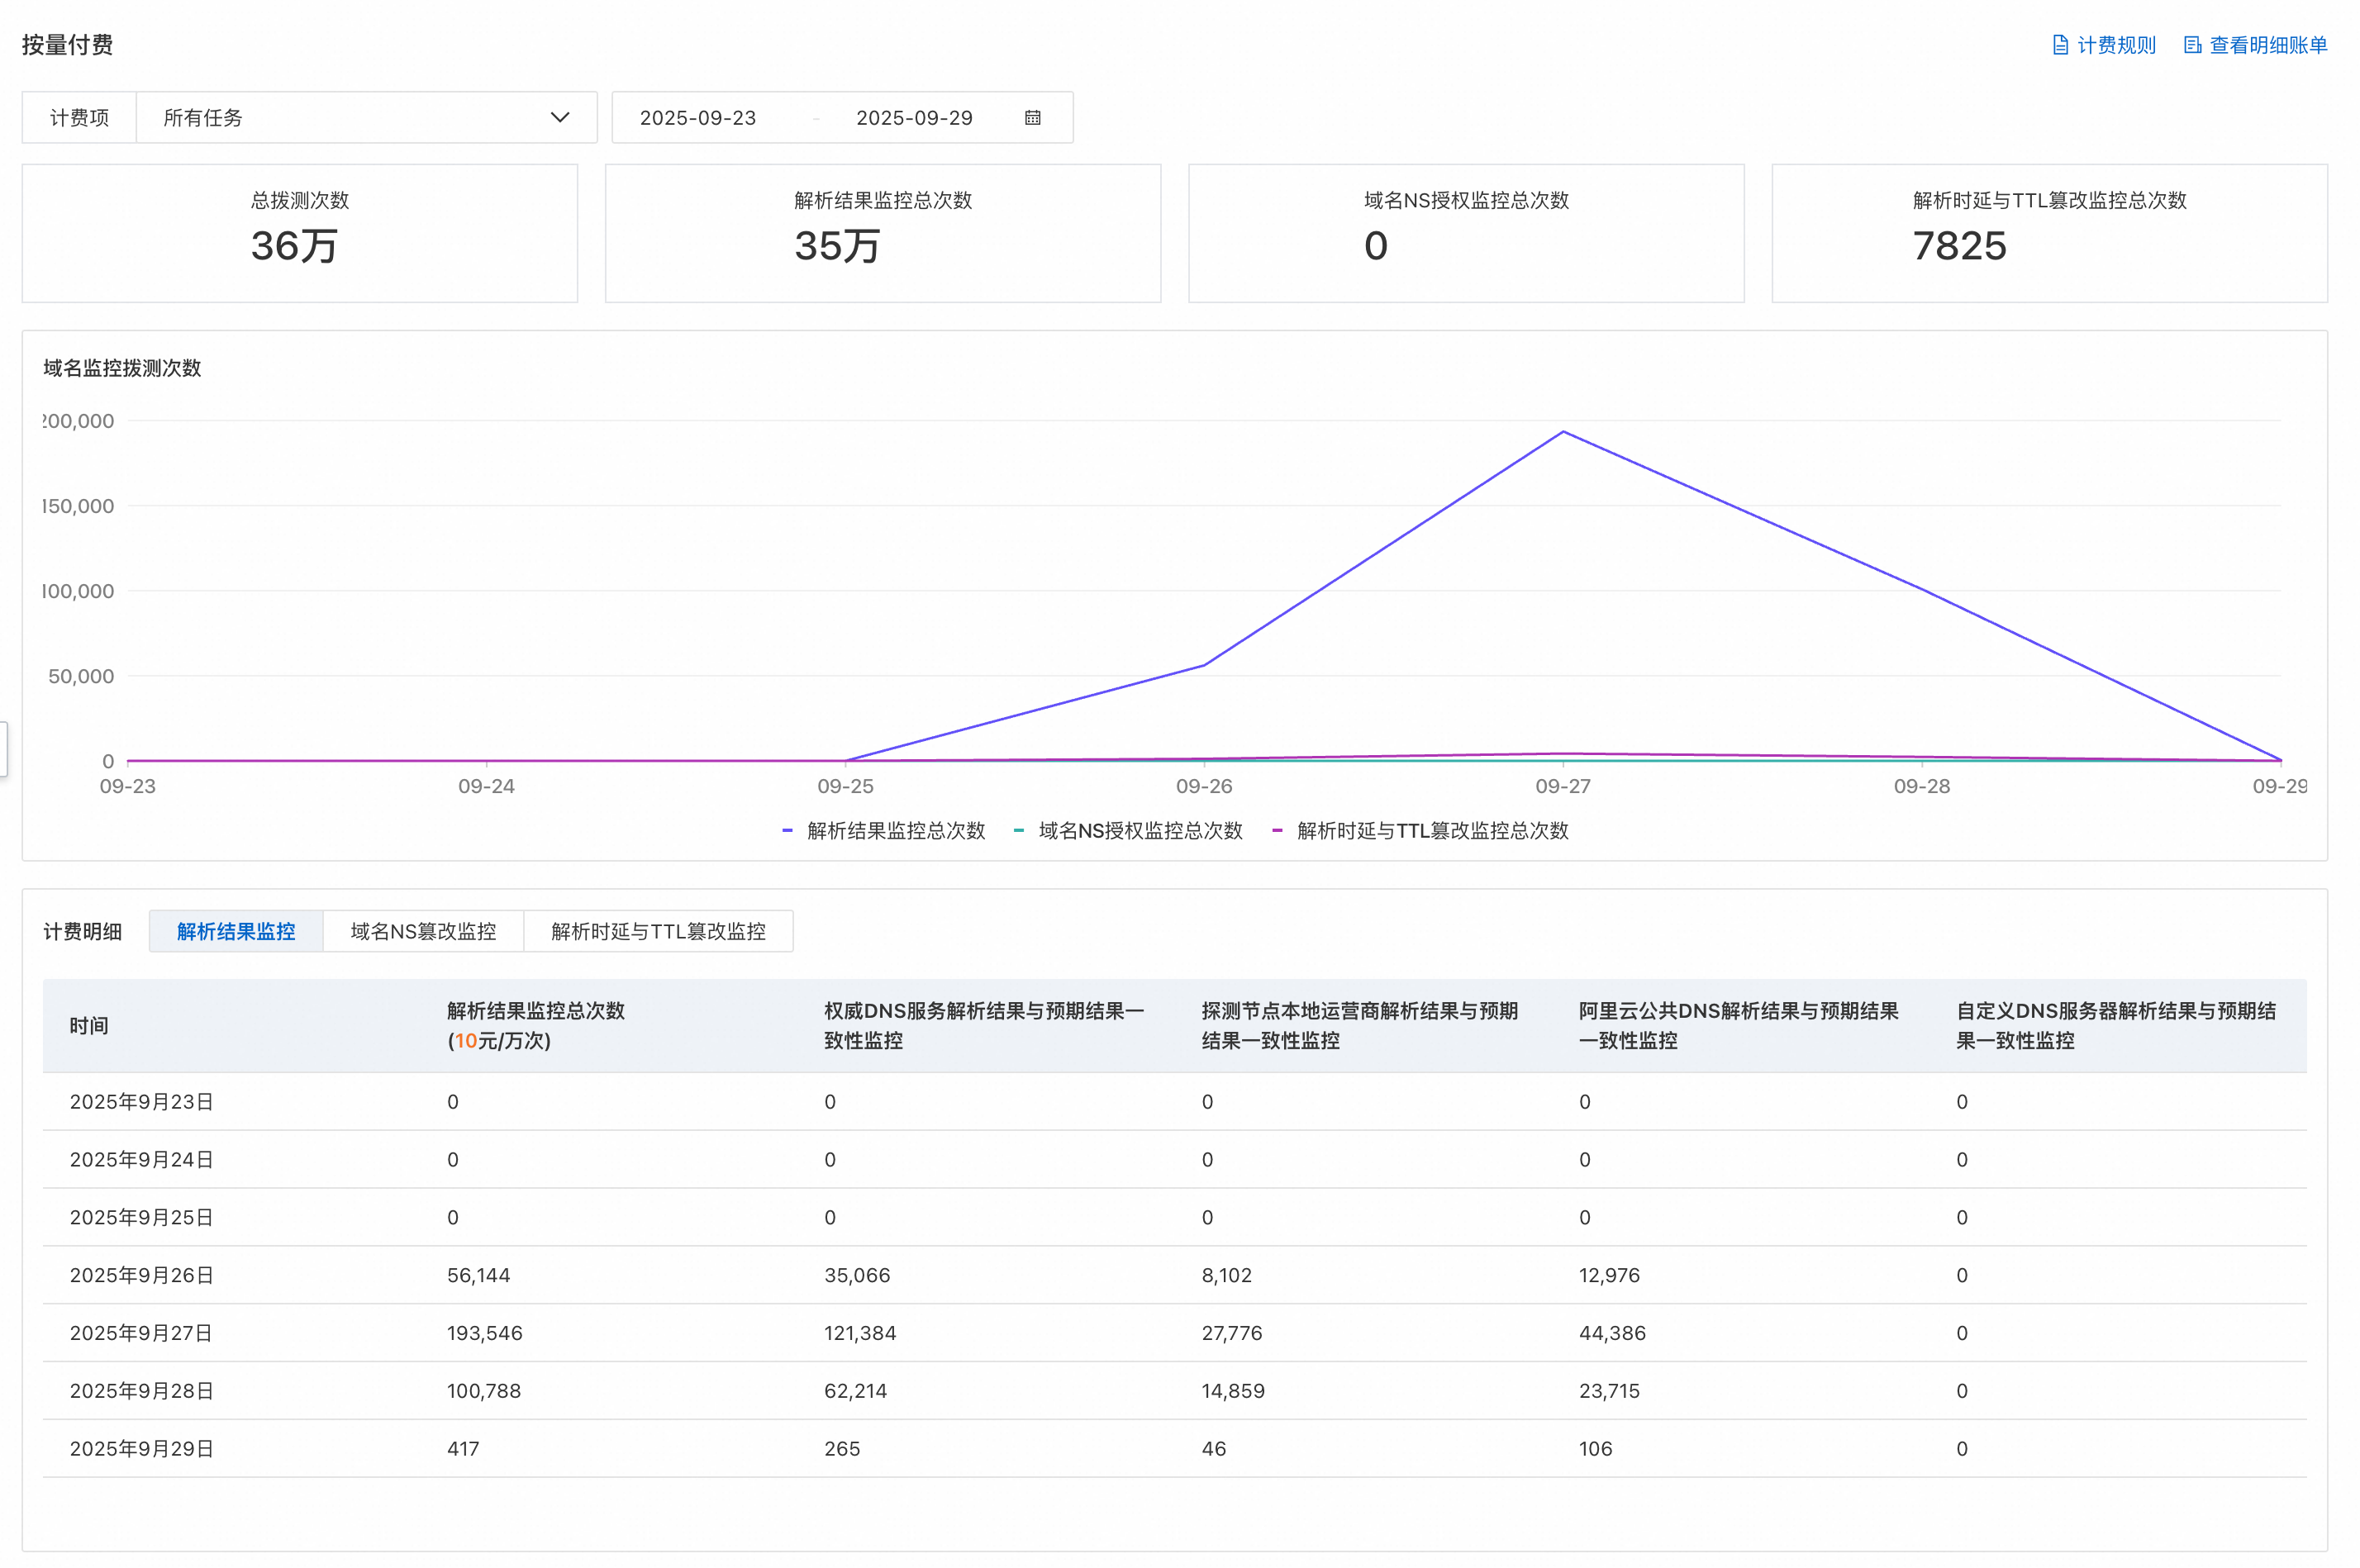
Task: Toggle 域名NS授权监控总次数 legend series
Action: [x=1128, y=830]
